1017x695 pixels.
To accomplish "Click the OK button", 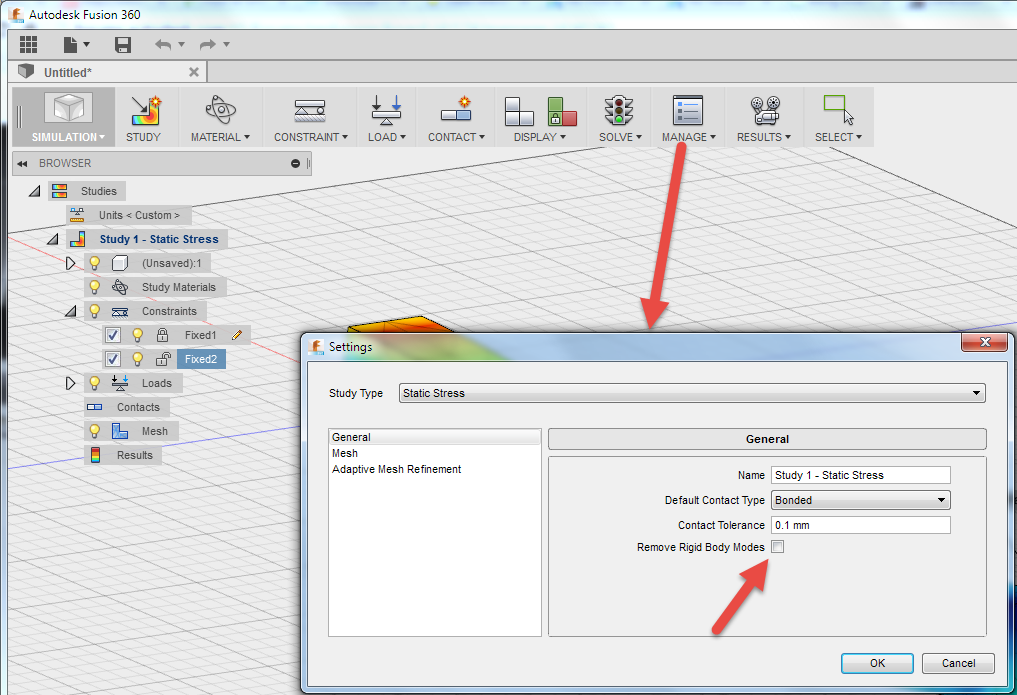I will click(x=876, y=663).
